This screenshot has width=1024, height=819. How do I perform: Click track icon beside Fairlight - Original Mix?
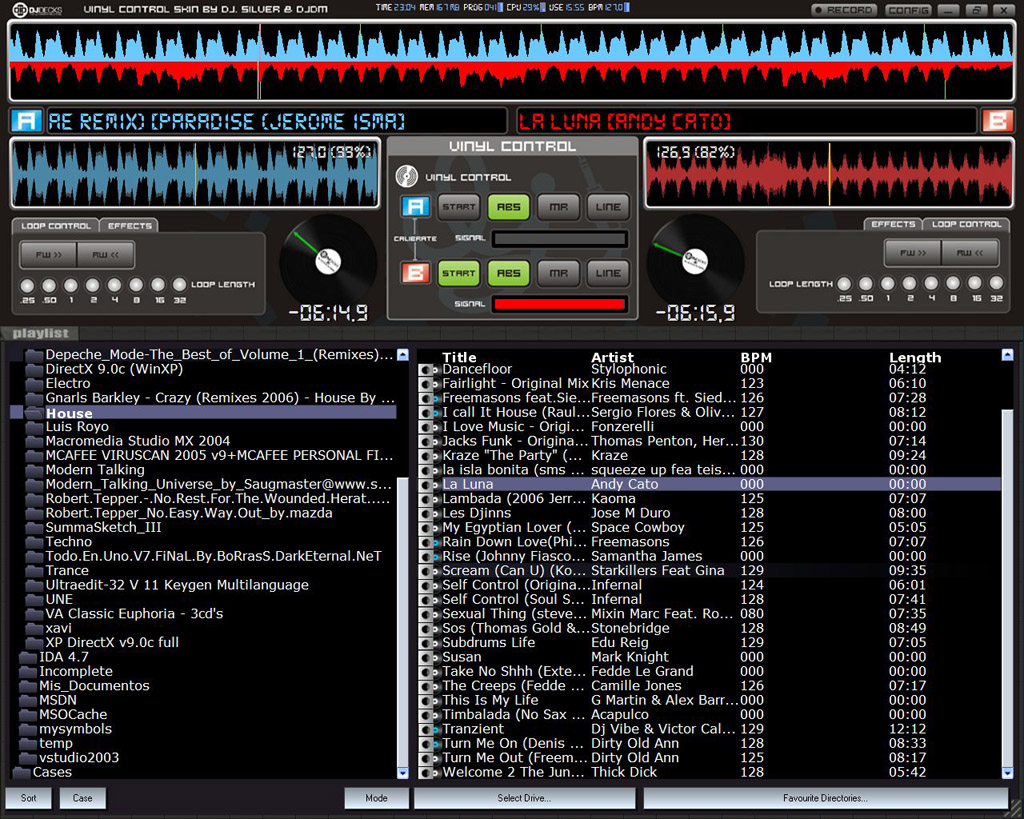[428, 384]
